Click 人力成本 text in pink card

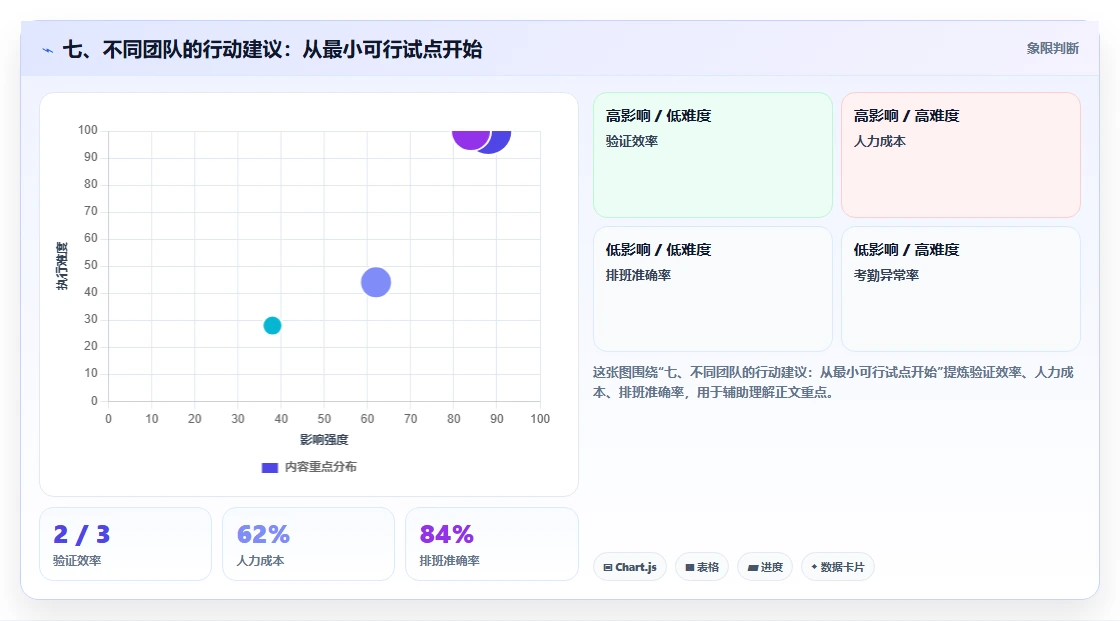click(x=879, y=141)
